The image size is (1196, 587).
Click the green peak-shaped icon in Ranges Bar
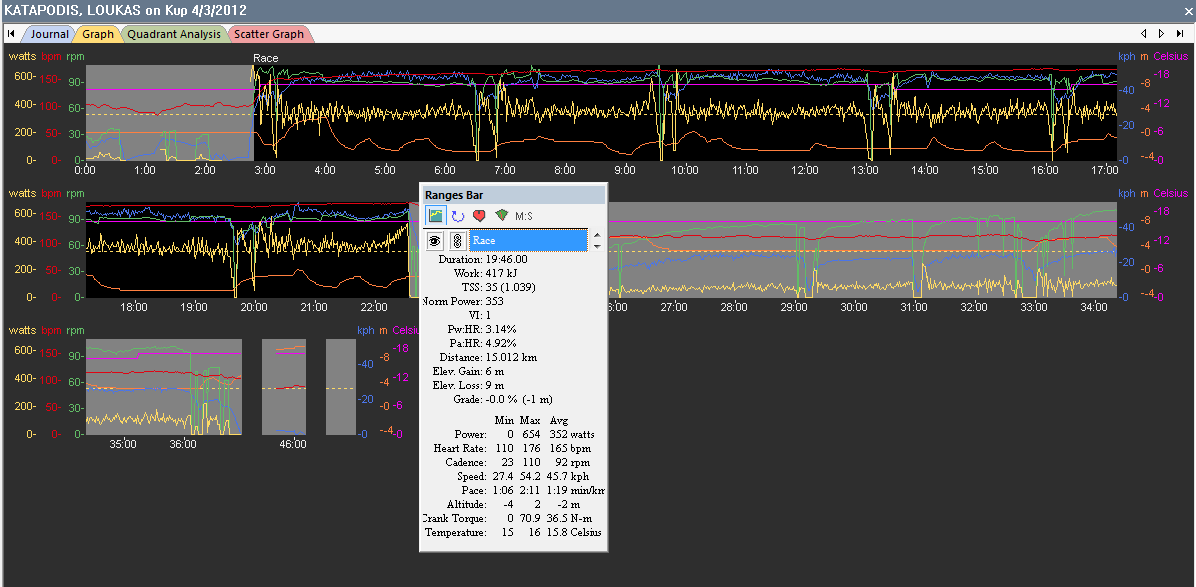pyautogui.click(x=502, y=215)
